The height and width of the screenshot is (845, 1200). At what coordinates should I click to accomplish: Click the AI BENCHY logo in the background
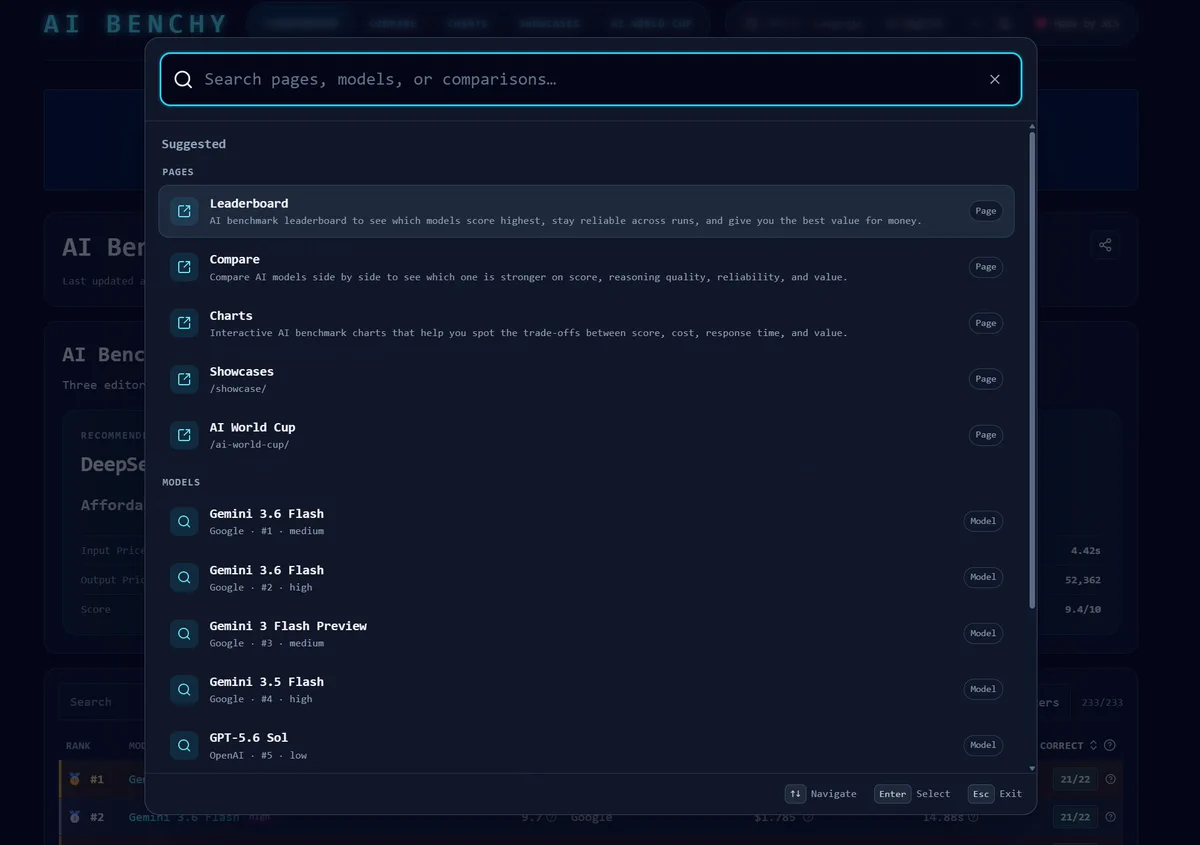click(x=135, y=24)
